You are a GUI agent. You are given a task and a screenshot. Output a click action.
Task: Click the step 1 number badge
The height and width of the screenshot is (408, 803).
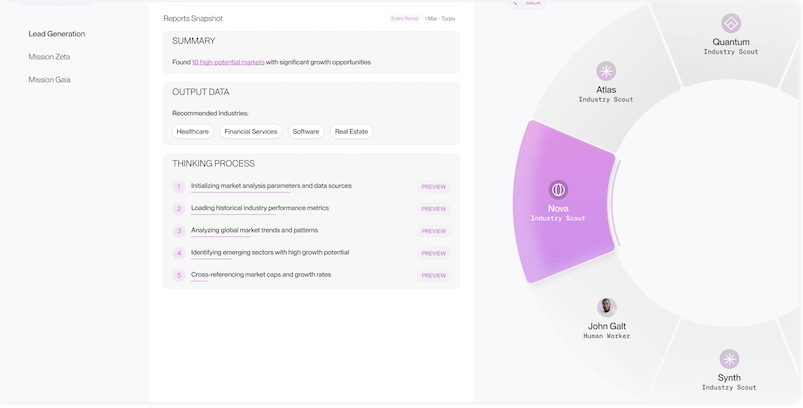pos(179,187)
